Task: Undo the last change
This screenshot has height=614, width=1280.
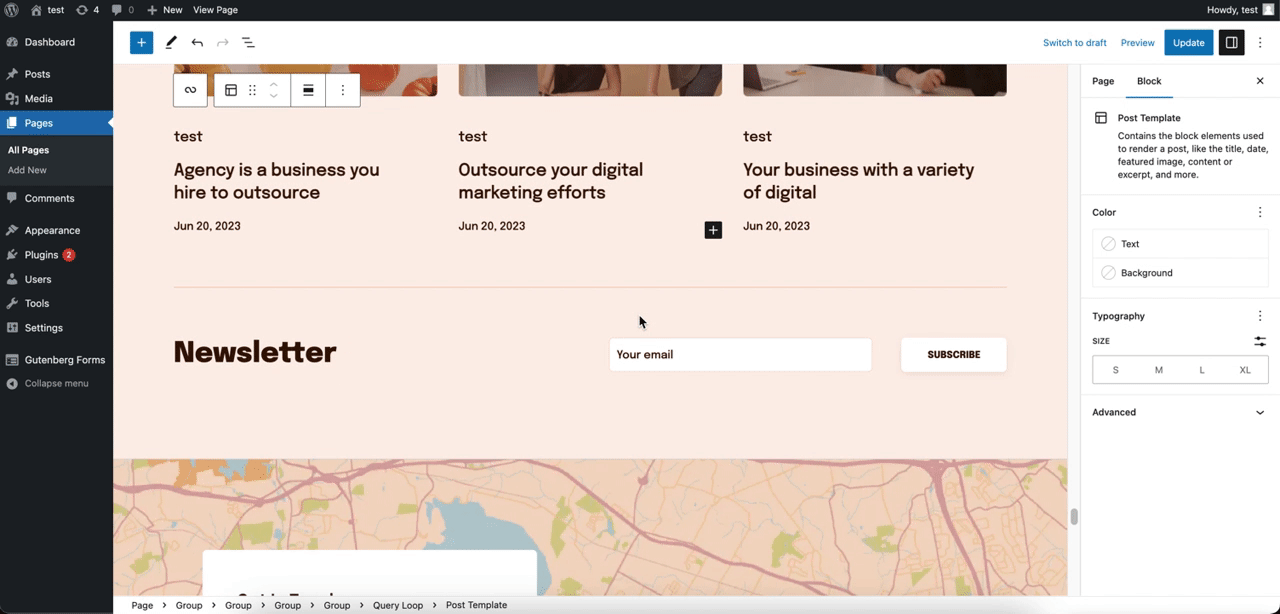Action: click(x=197, y=43)
